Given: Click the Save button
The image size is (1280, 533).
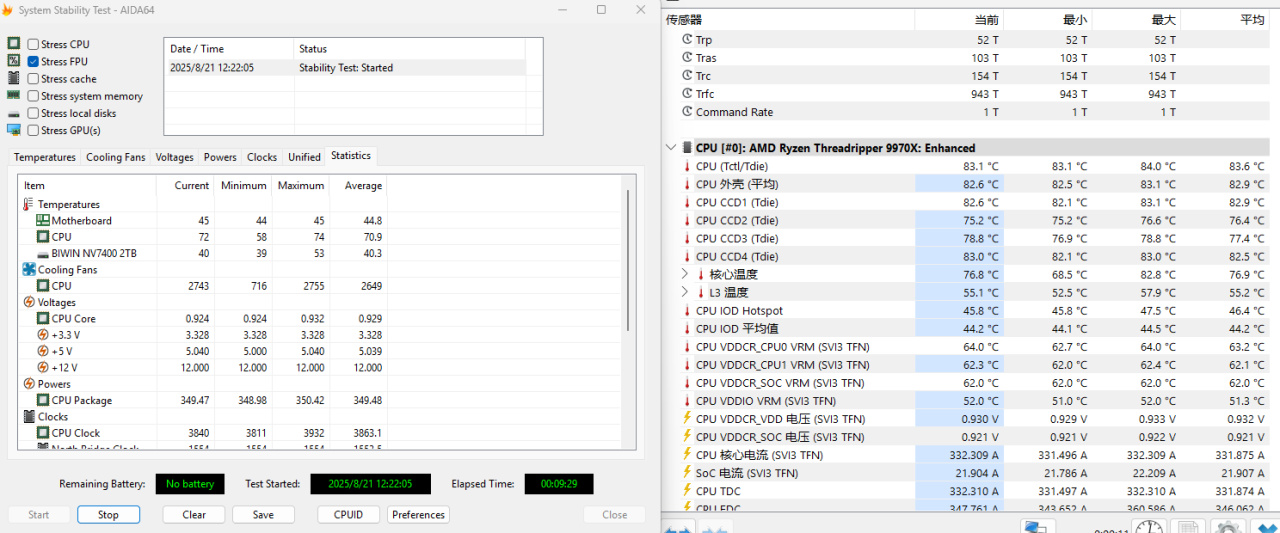Looking at the screenshot, I should (263, 515).
